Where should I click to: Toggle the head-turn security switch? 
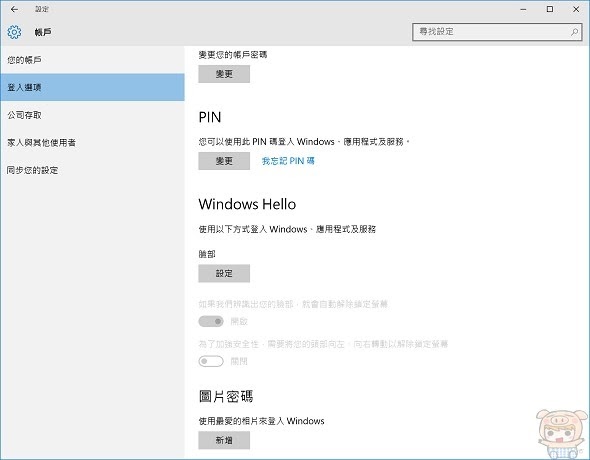[211, 361]
